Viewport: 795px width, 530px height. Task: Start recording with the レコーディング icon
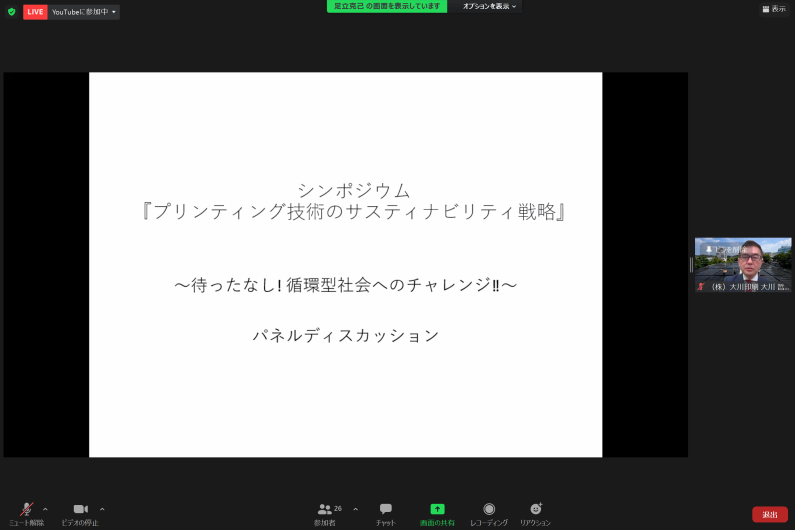[x=489, y=510]
